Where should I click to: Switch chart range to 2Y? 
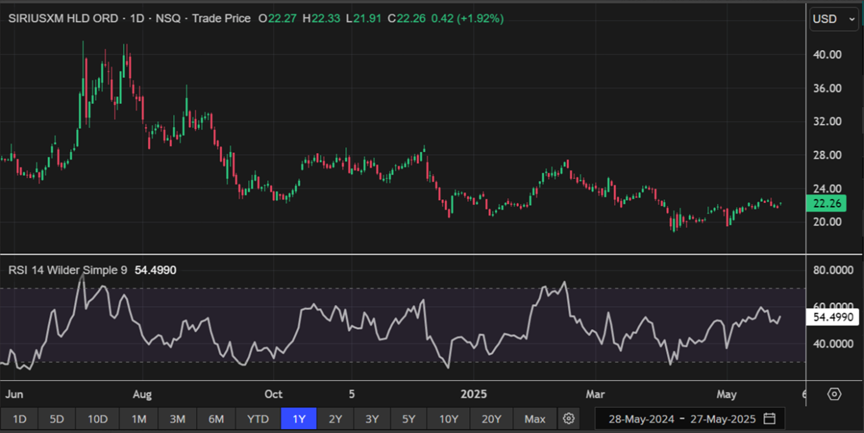point(335,418)
